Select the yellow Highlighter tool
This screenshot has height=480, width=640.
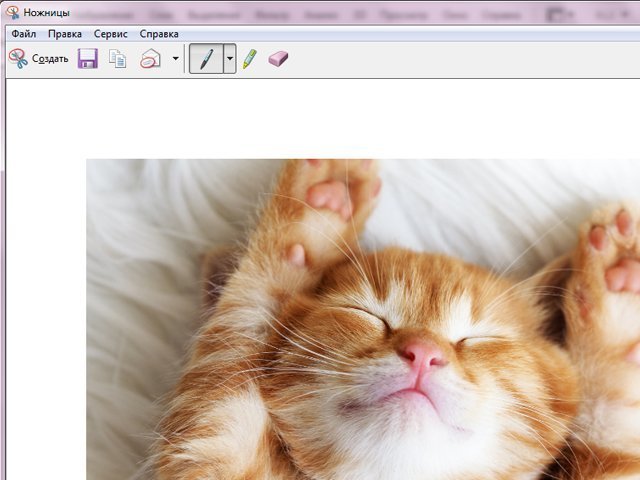[x=249, y=59]
